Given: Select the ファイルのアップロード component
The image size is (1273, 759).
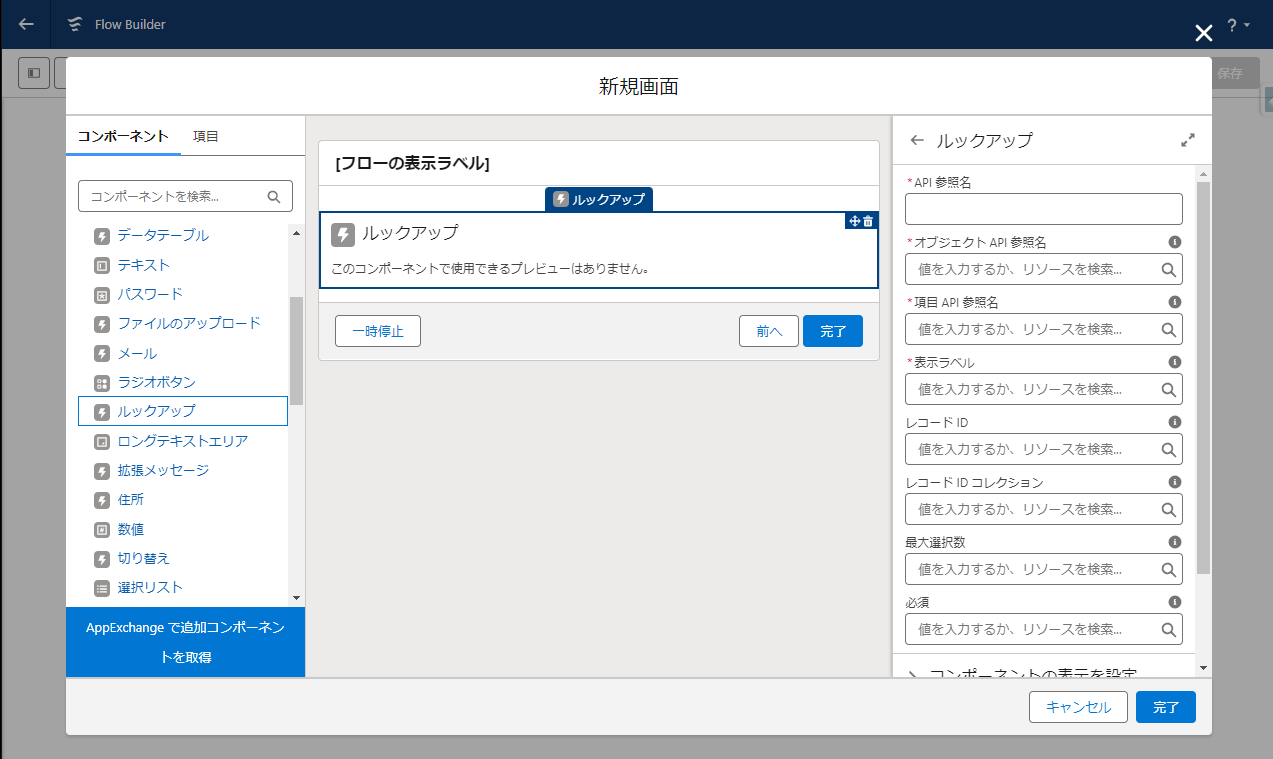Looking at the screenshot, I should click(x=189, y=324).
